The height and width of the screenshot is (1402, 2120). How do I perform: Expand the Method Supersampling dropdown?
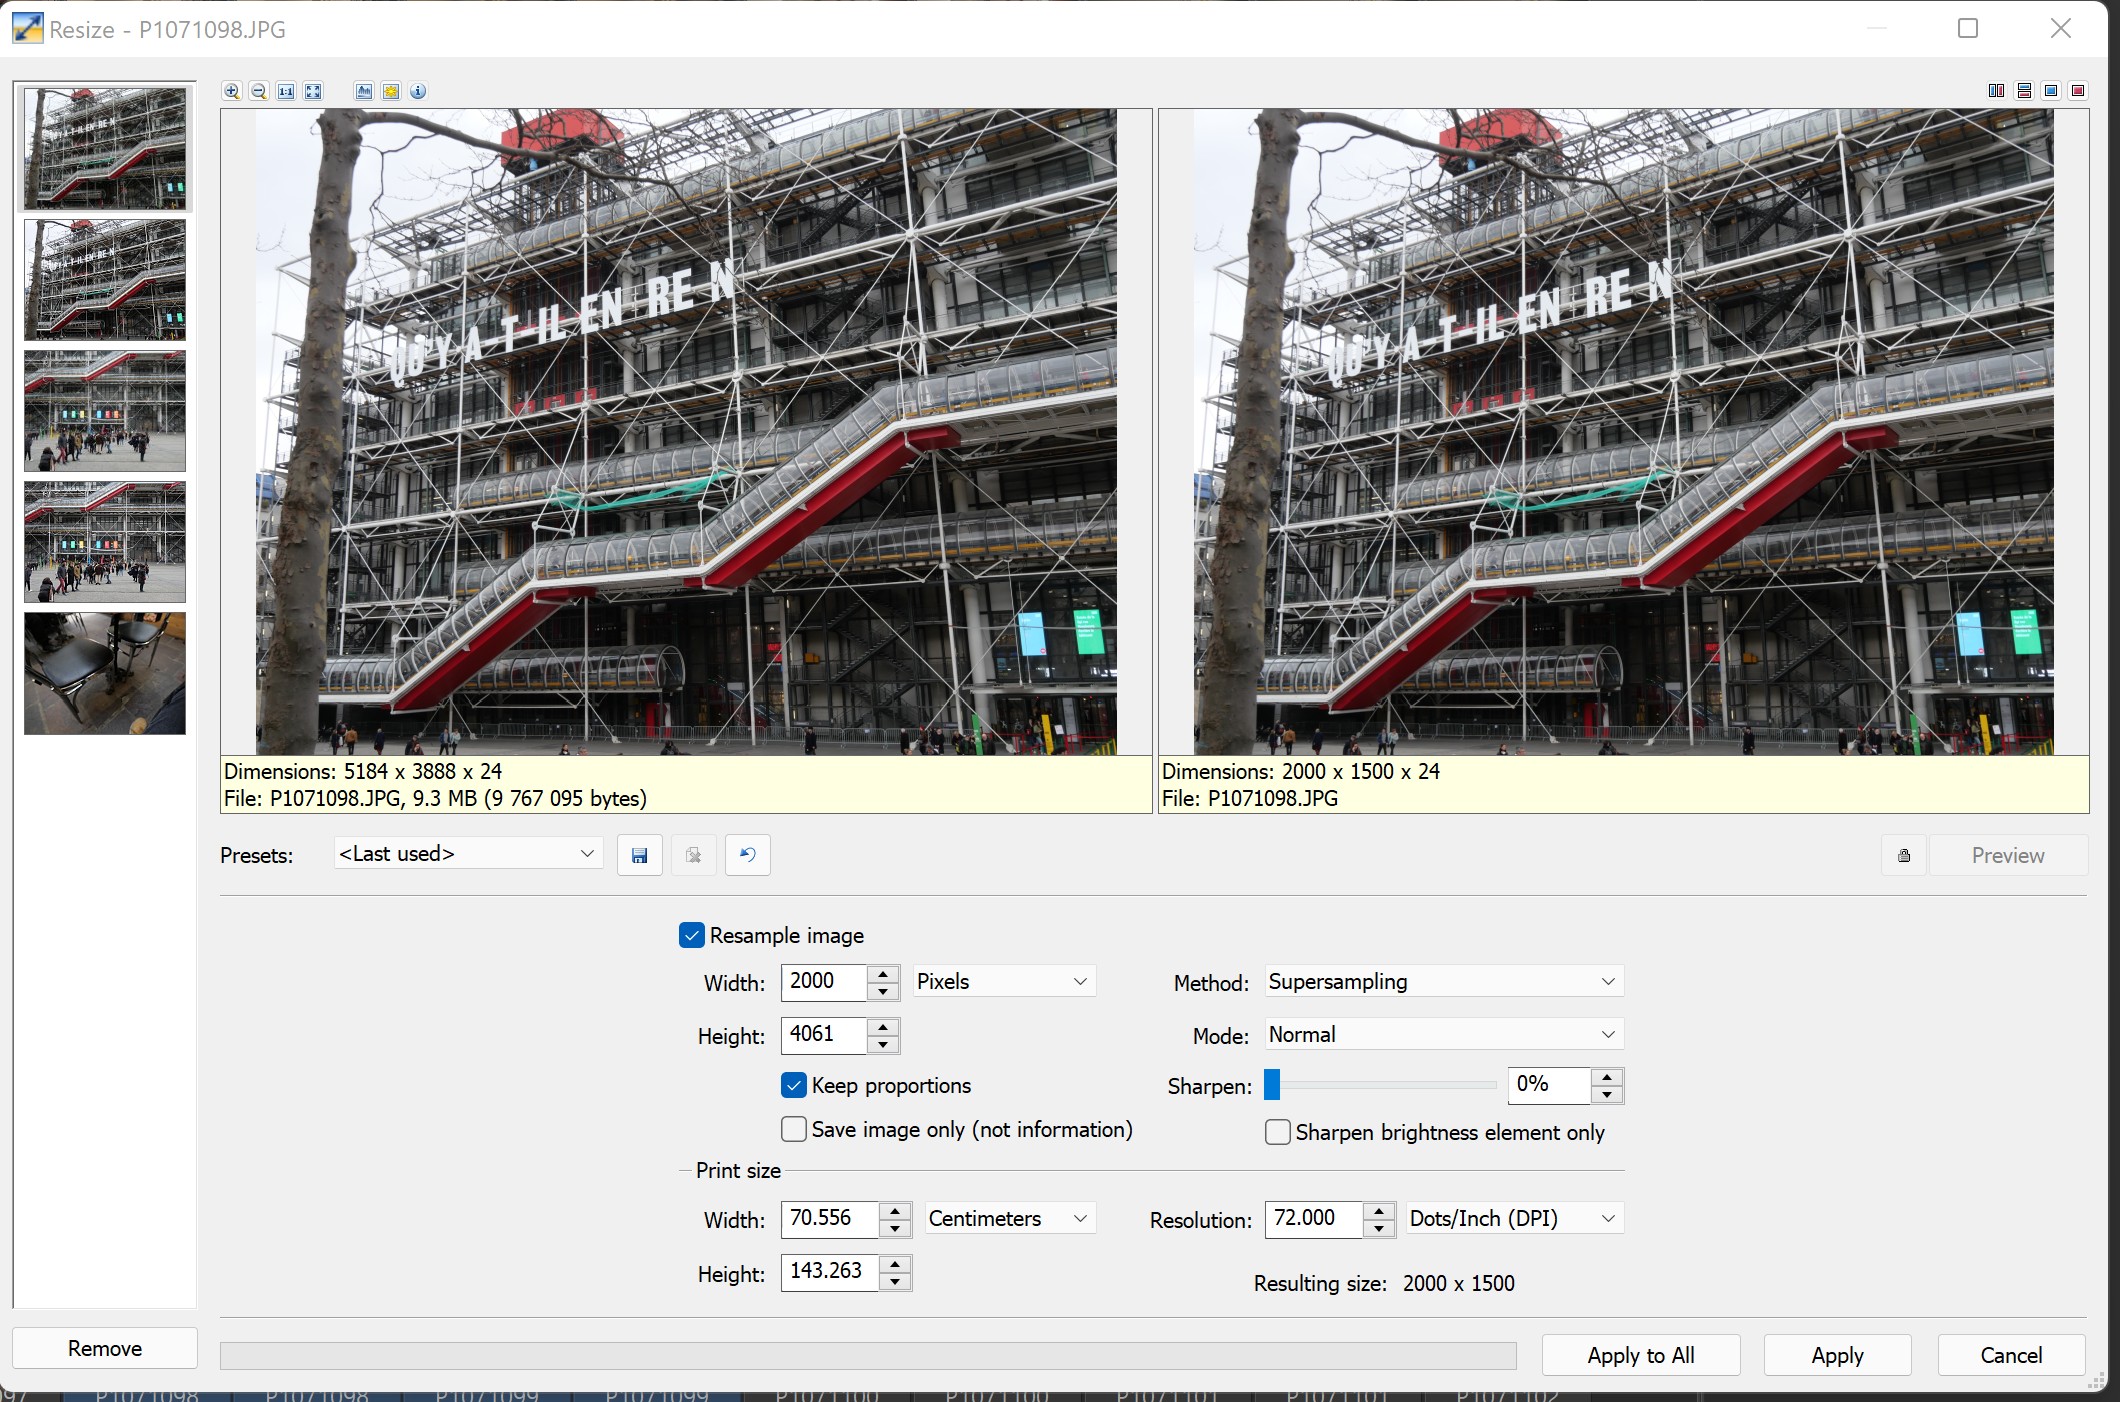(1443, 982)
